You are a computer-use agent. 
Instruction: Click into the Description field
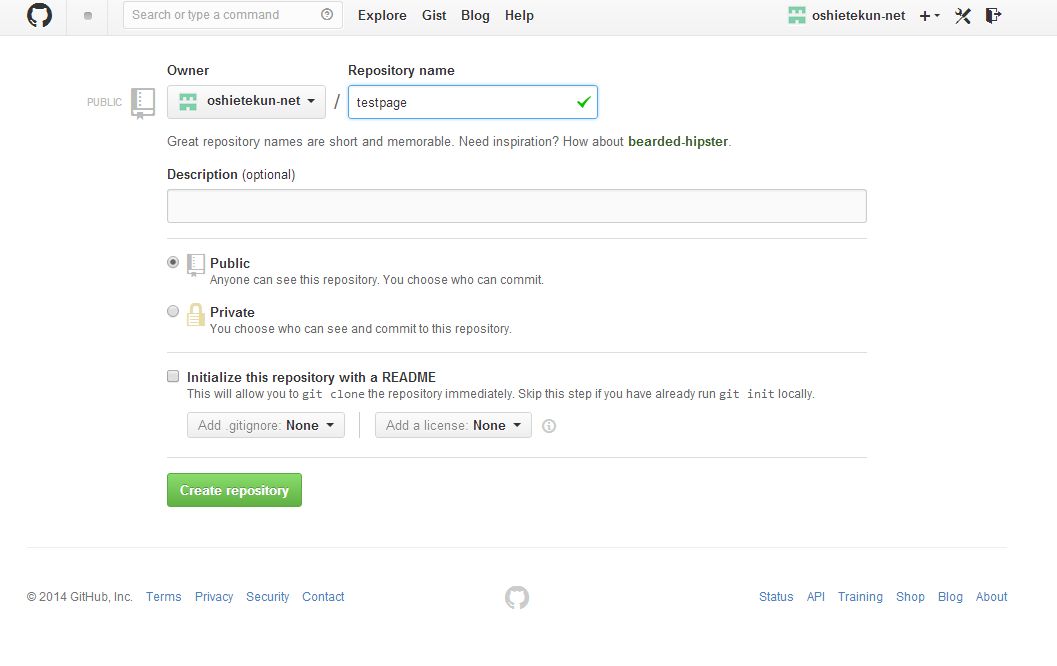[x=516, y=206]
